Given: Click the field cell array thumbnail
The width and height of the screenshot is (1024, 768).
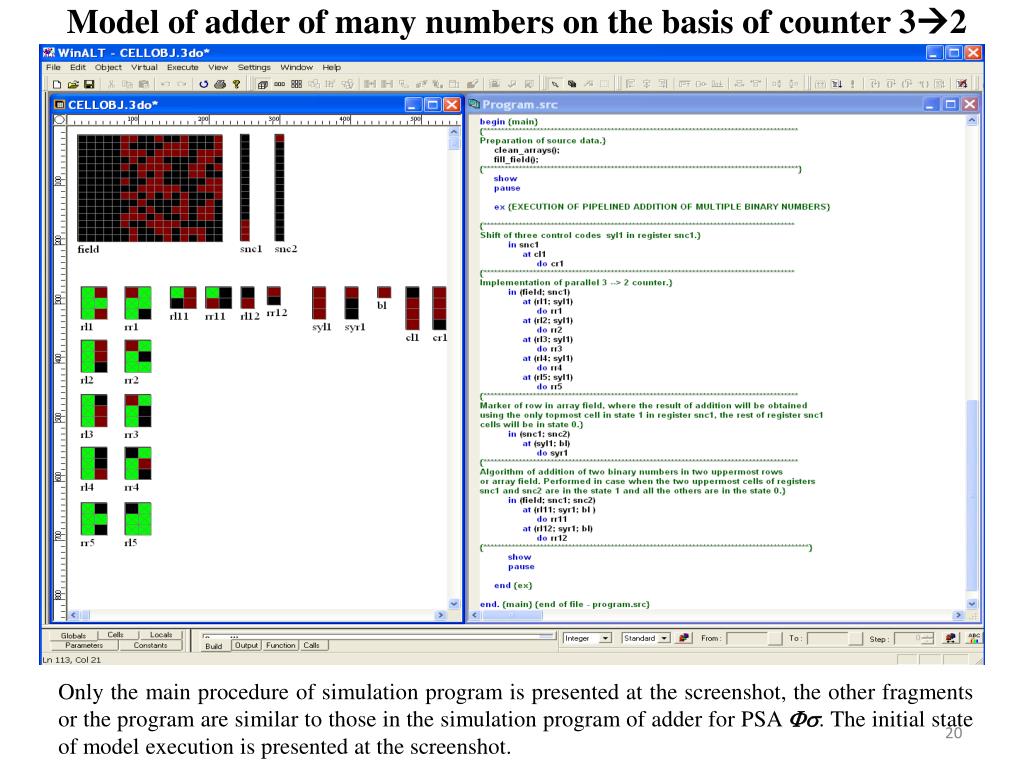Looking at the screenshot, I should pyautogui.click(x=150, y=187).
